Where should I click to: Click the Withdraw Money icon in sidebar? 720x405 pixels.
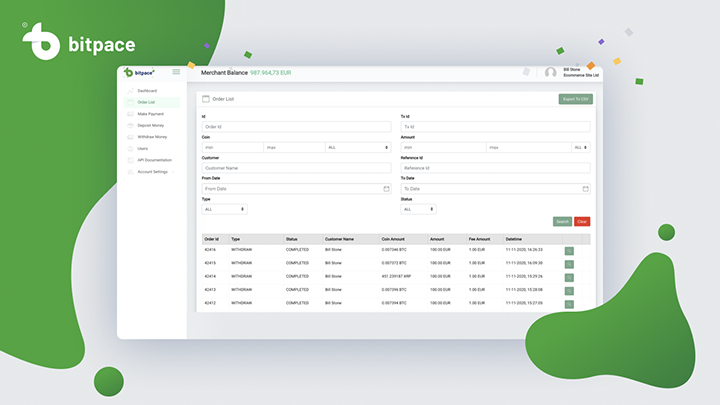pos(130,137)
